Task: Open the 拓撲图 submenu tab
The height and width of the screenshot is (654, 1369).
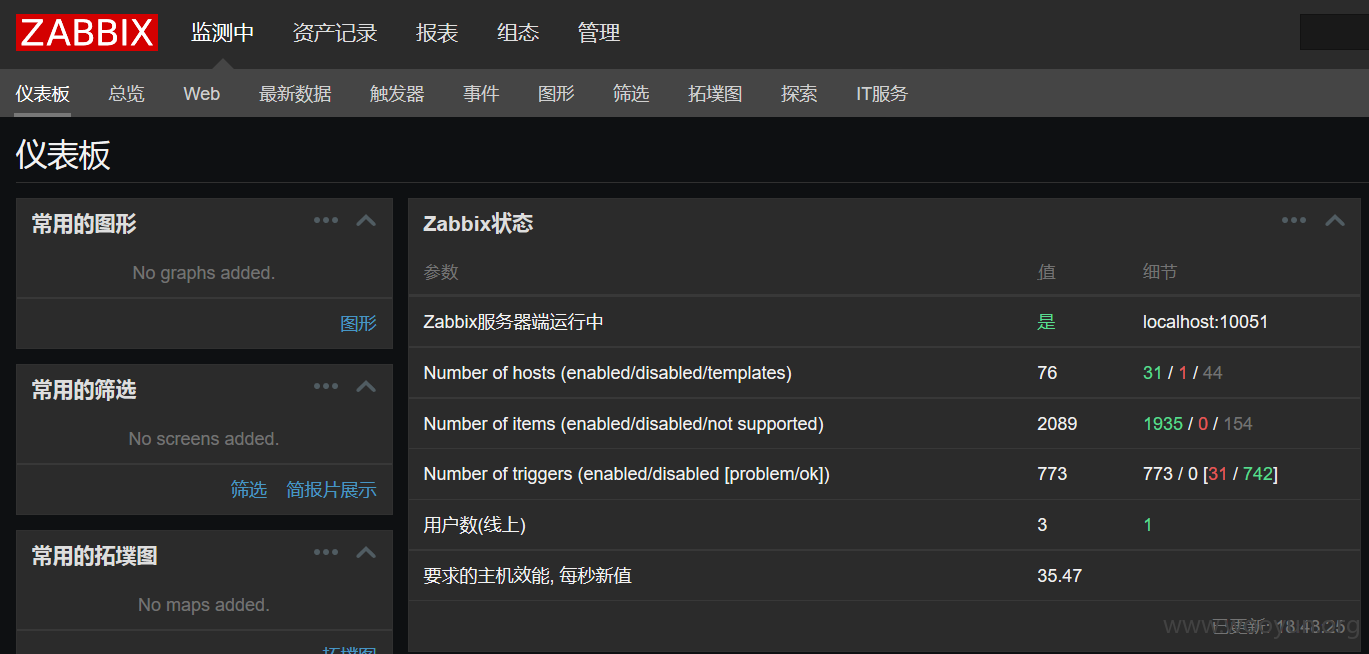Action: [x=715, y=94]
